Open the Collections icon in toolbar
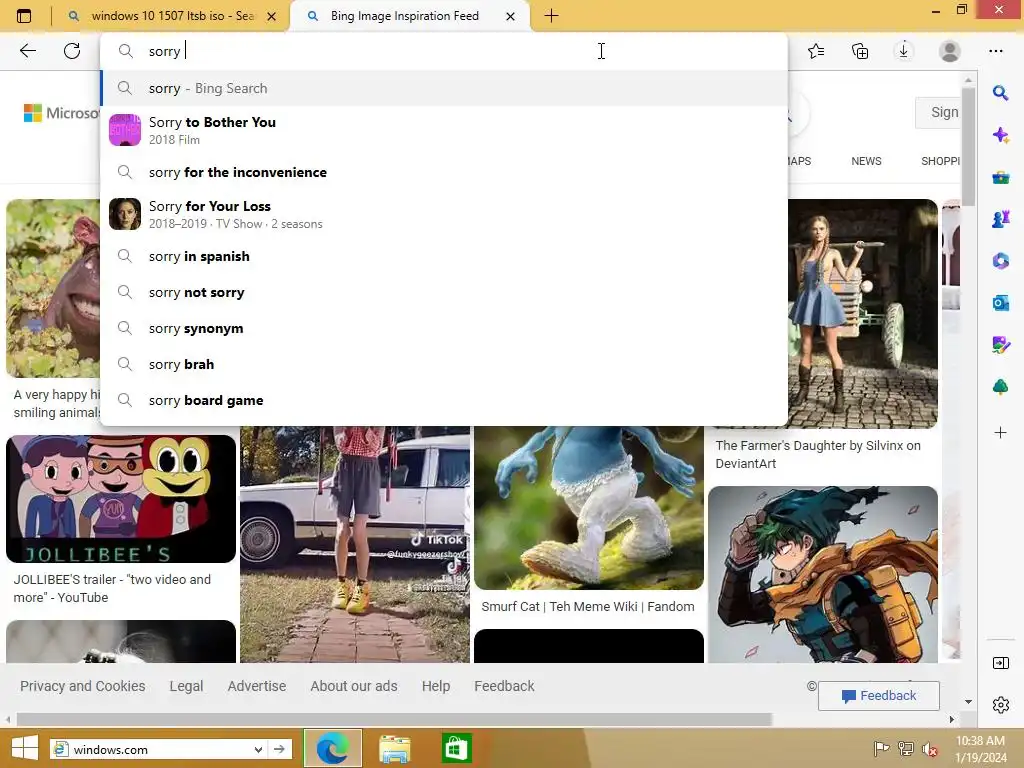1024x768 pixels. [860, 51]
